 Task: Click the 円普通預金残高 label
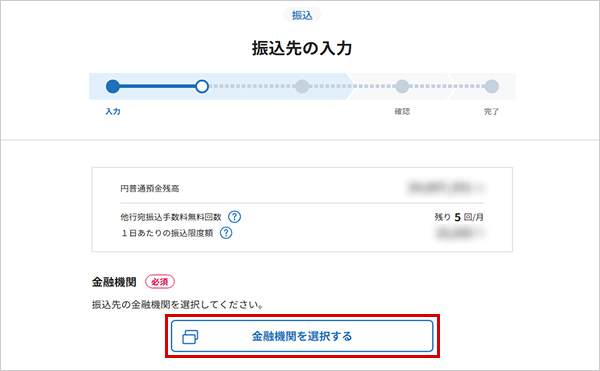[150, 189]
